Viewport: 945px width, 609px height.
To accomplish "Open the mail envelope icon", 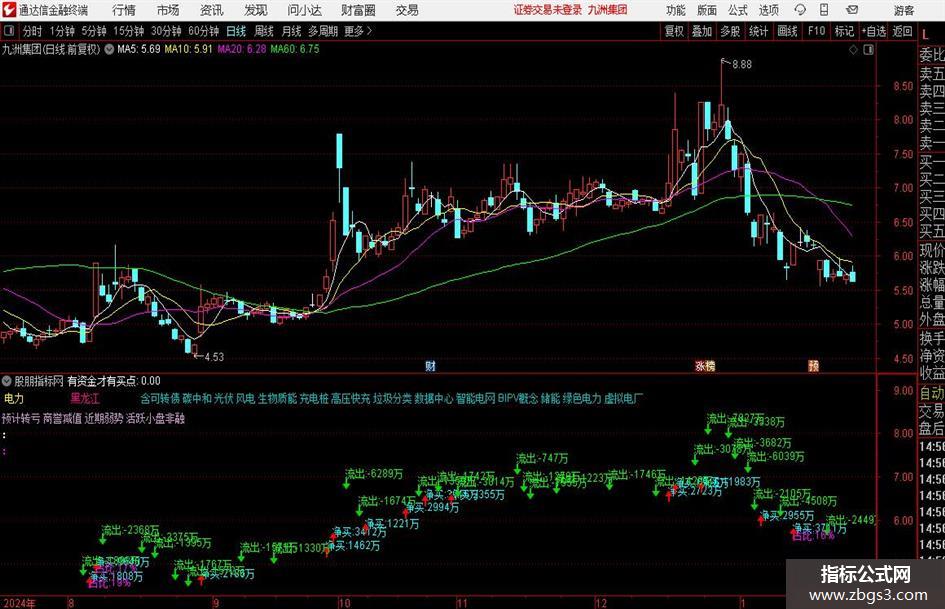I will click(x=852, y=10).
